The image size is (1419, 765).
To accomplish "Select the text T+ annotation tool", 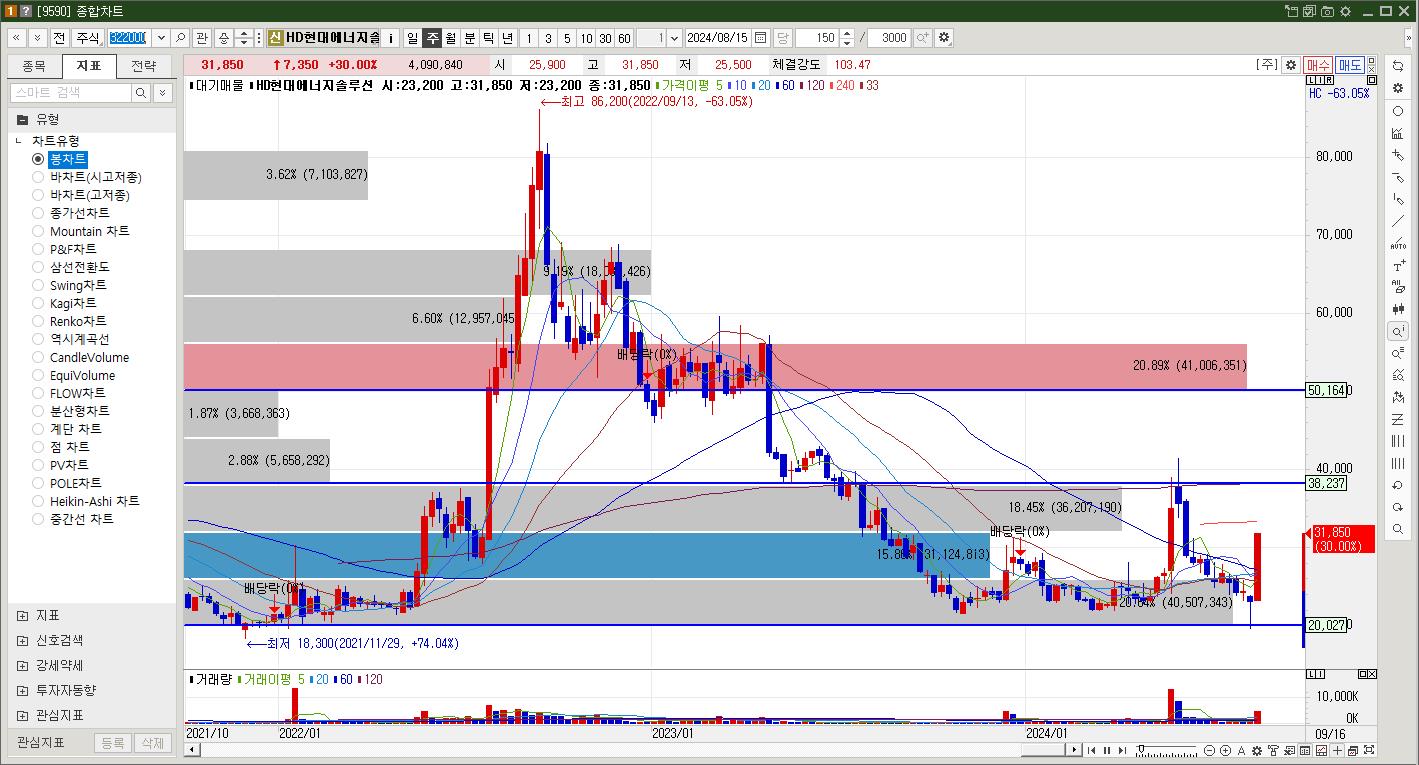I will coord(1398,266).
